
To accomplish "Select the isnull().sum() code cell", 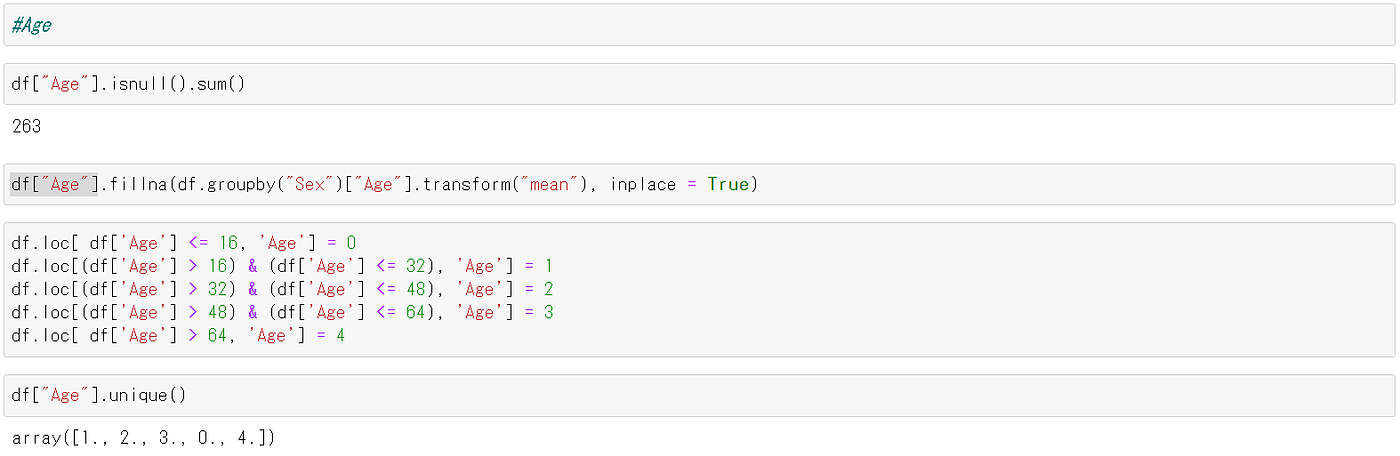I will pyautogui.click(x=699, y=84).
